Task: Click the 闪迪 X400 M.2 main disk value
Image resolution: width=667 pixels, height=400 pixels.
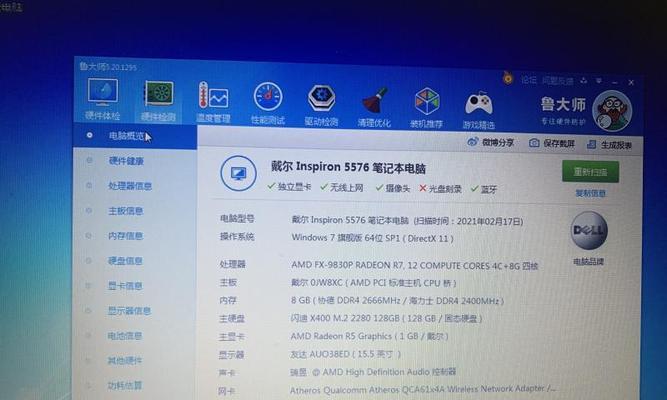Action: point(386,318)
